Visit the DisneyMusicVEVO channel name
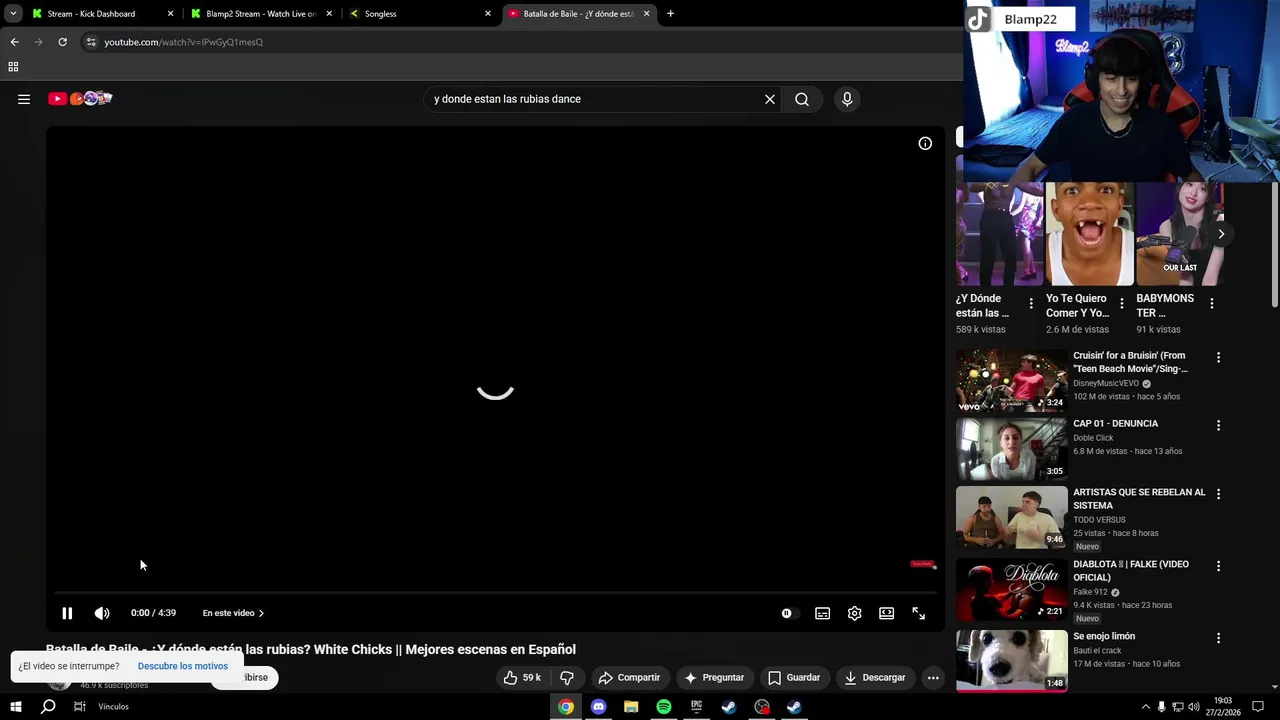Image resolution: width=1280 pixels, height=720 pixels. pos(1106,384)
